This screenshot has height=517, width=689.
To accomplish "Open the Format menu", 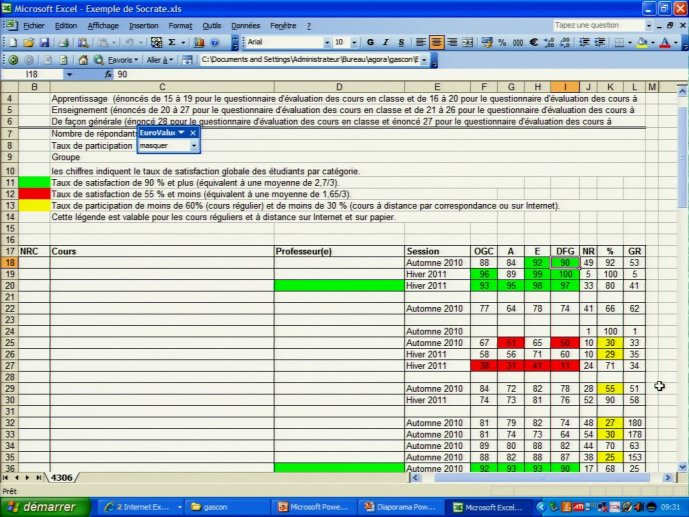I will click(x=180, y=26).
